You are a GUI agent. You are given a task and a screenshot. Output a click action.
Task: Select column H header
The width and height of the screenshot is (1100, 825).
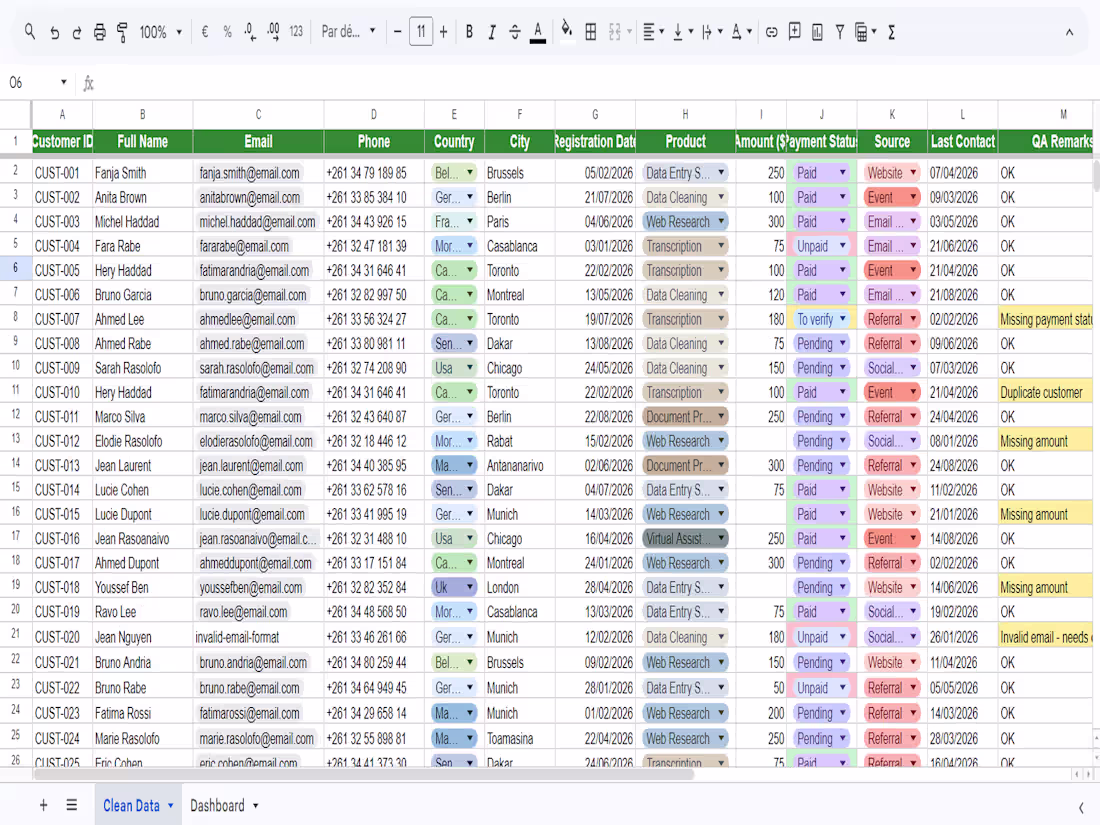pos(685,114)
